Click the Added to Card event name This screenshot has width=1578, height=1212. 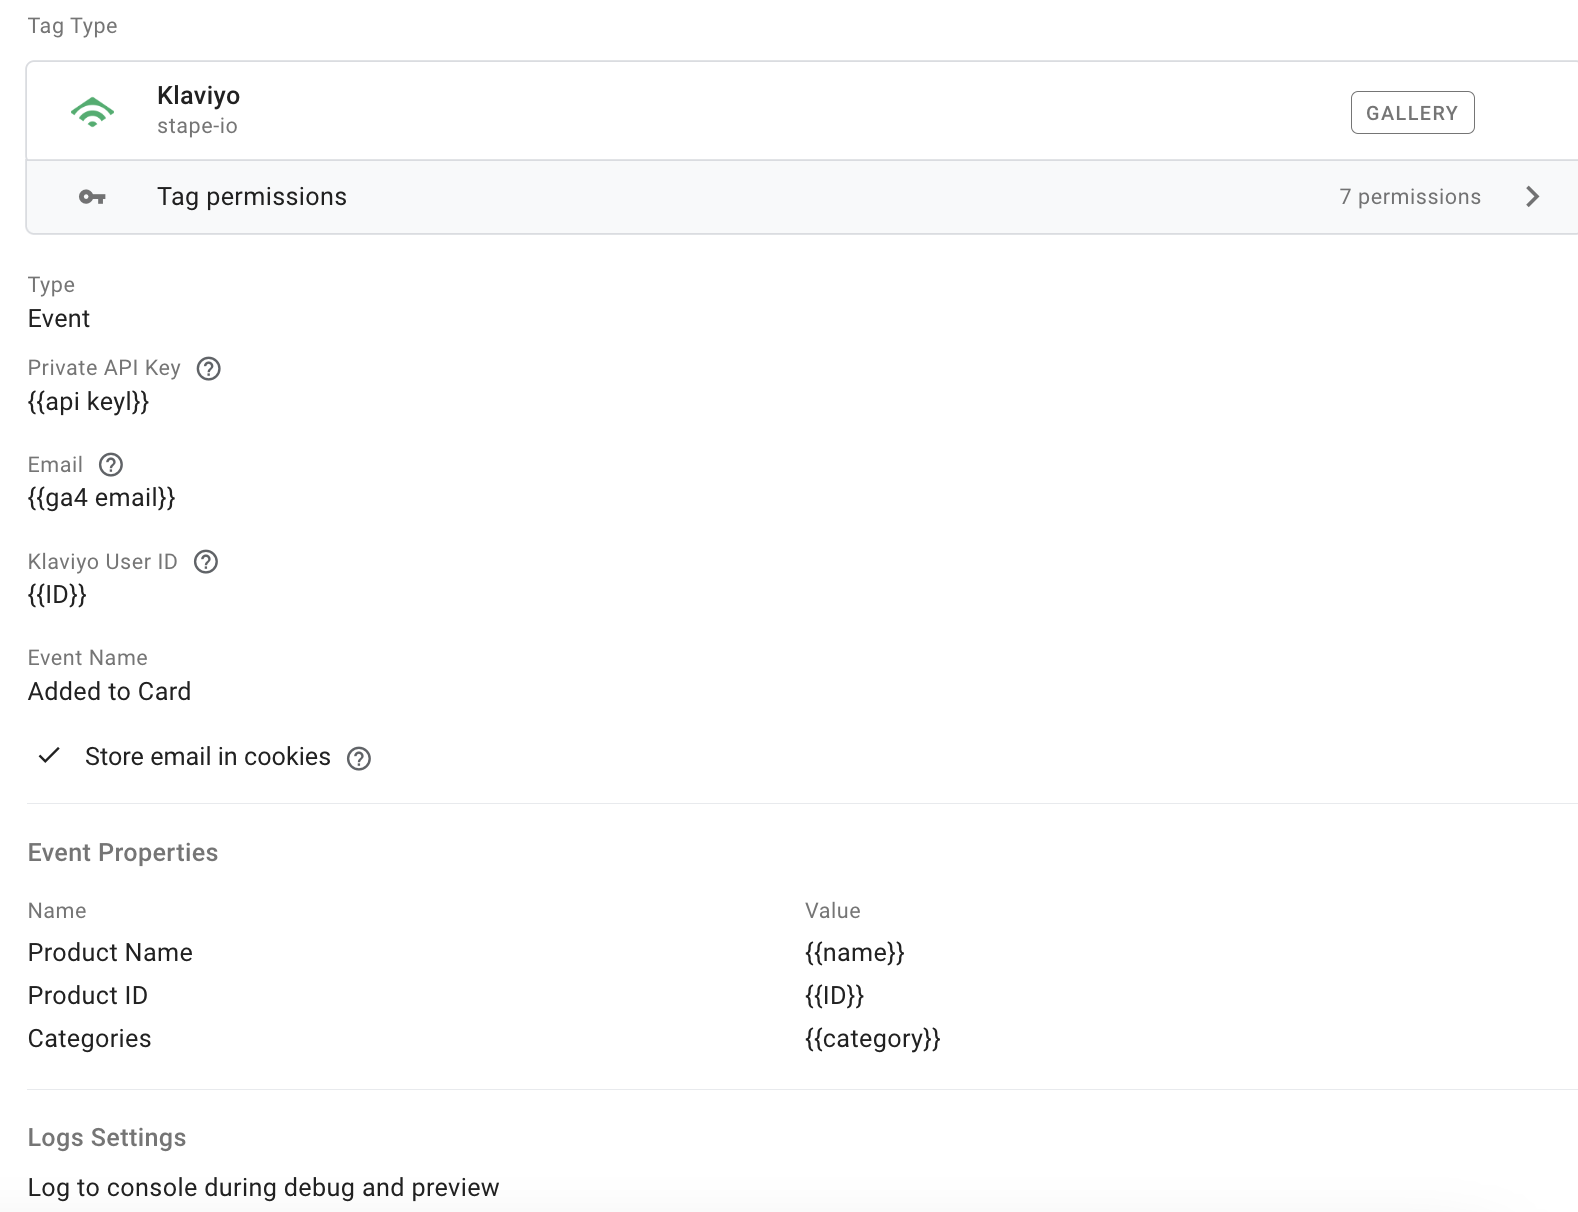pyautogui.click(x=109, y=692)
